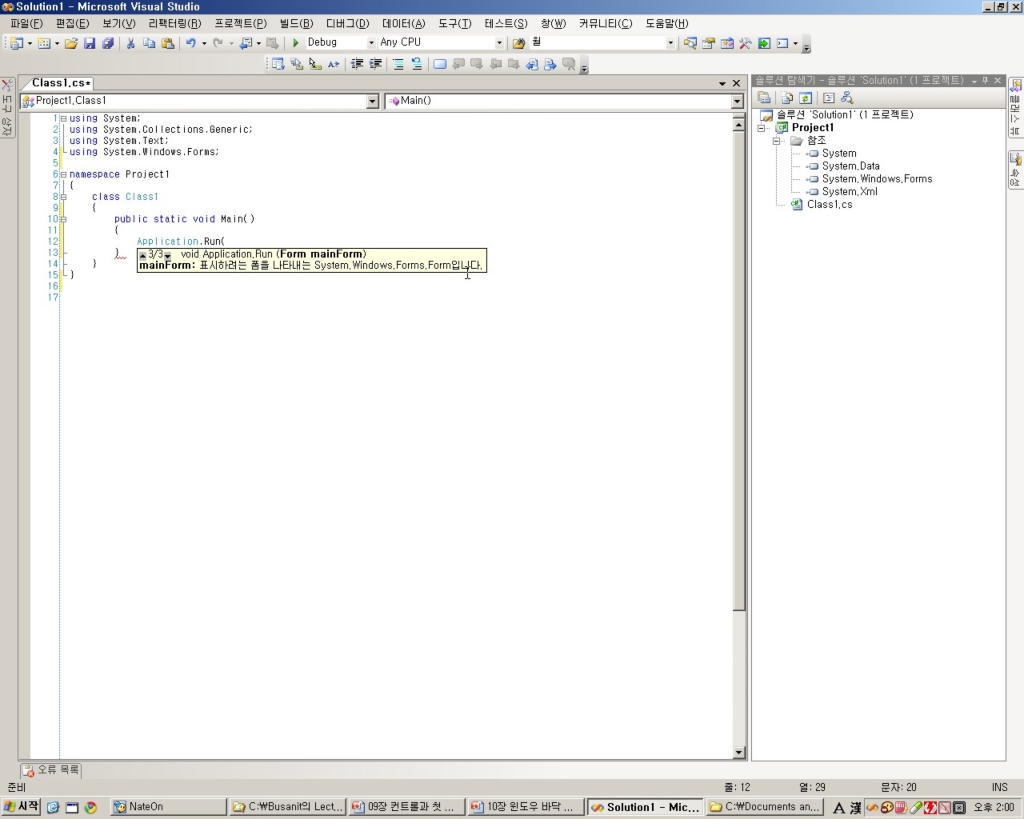Viewport: 1024px width, 819px height.
Task: Click the Increase Indent icon
Action: point(376,64)
